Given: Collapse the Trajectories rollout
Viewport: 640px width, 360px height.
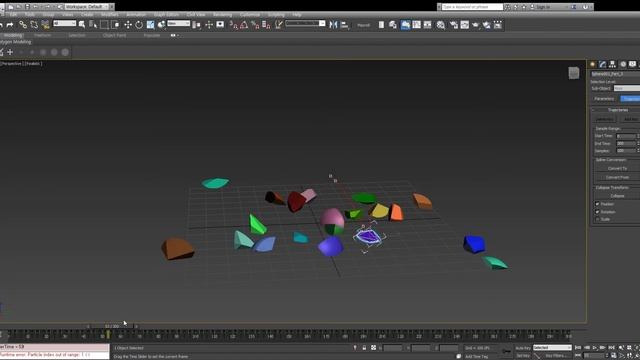Looking at the screenshot, I should coord(617,110).
